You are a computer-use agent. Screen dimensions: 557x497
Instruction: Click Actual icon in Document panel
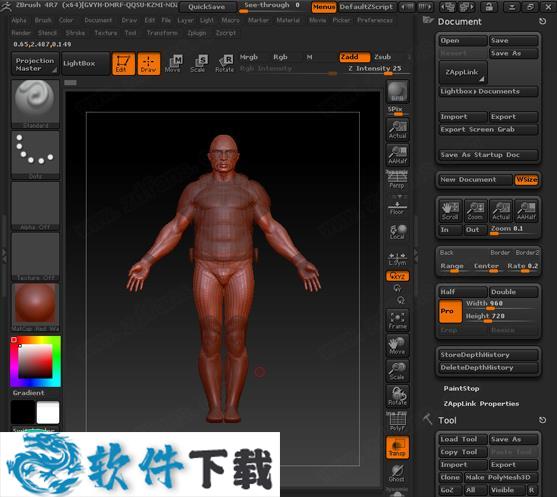click(501, 211)
